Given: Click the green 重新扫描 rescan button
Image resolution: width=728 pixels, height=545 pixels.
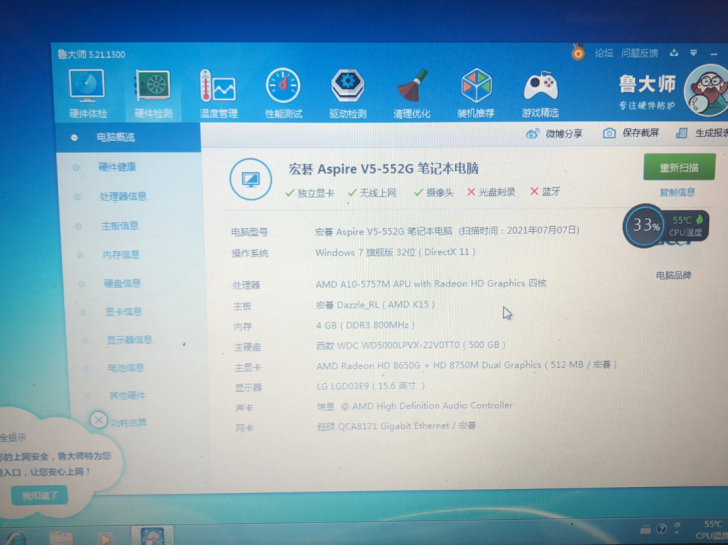Looking at the screenshot, I should 679,167.
